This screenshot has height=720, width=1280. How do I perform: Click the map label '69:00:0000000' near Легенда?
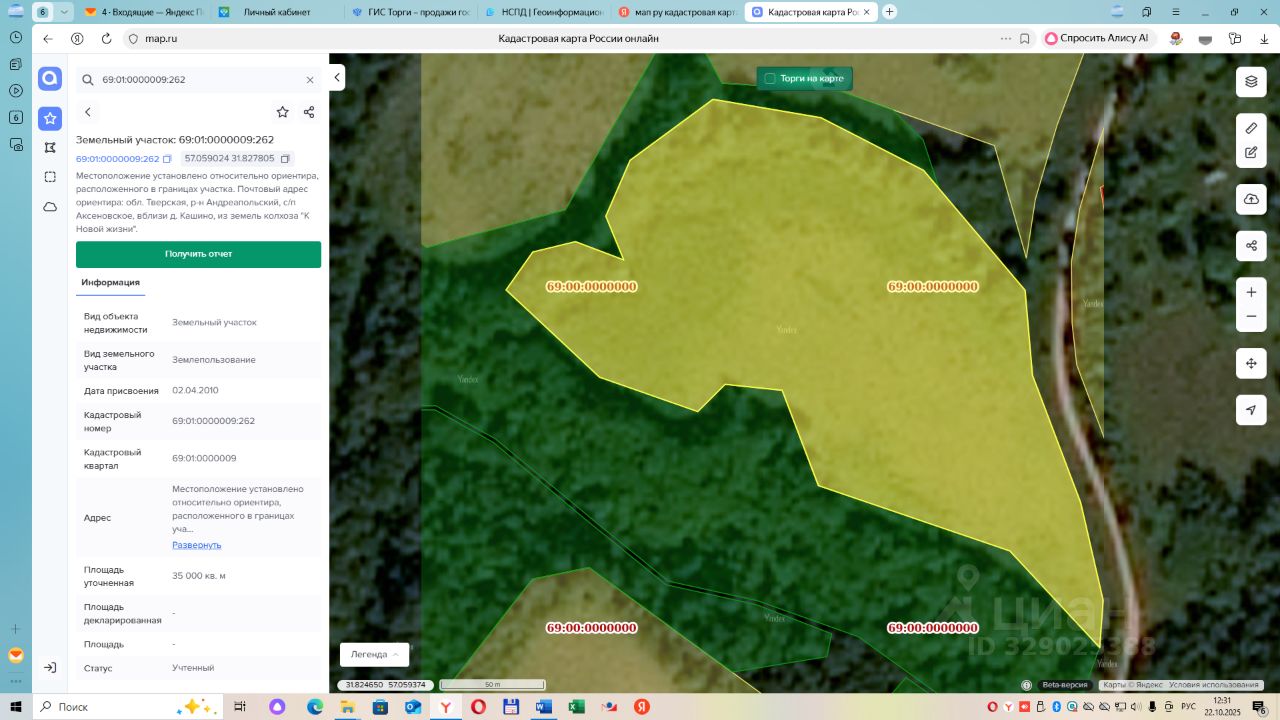pyautogui.click(x=591, y=628)
